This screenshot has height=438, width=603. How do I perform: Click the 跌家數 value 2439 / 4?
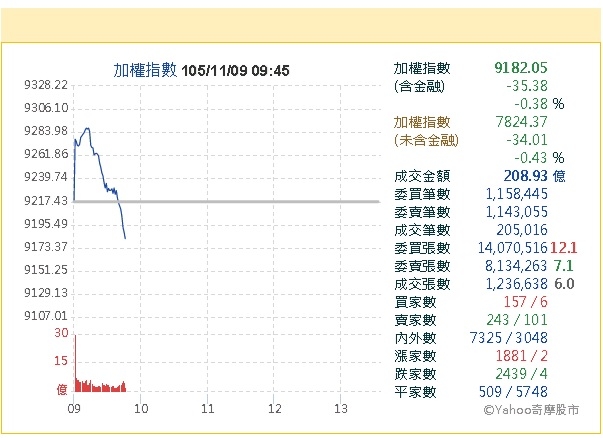tap(521, 374)
